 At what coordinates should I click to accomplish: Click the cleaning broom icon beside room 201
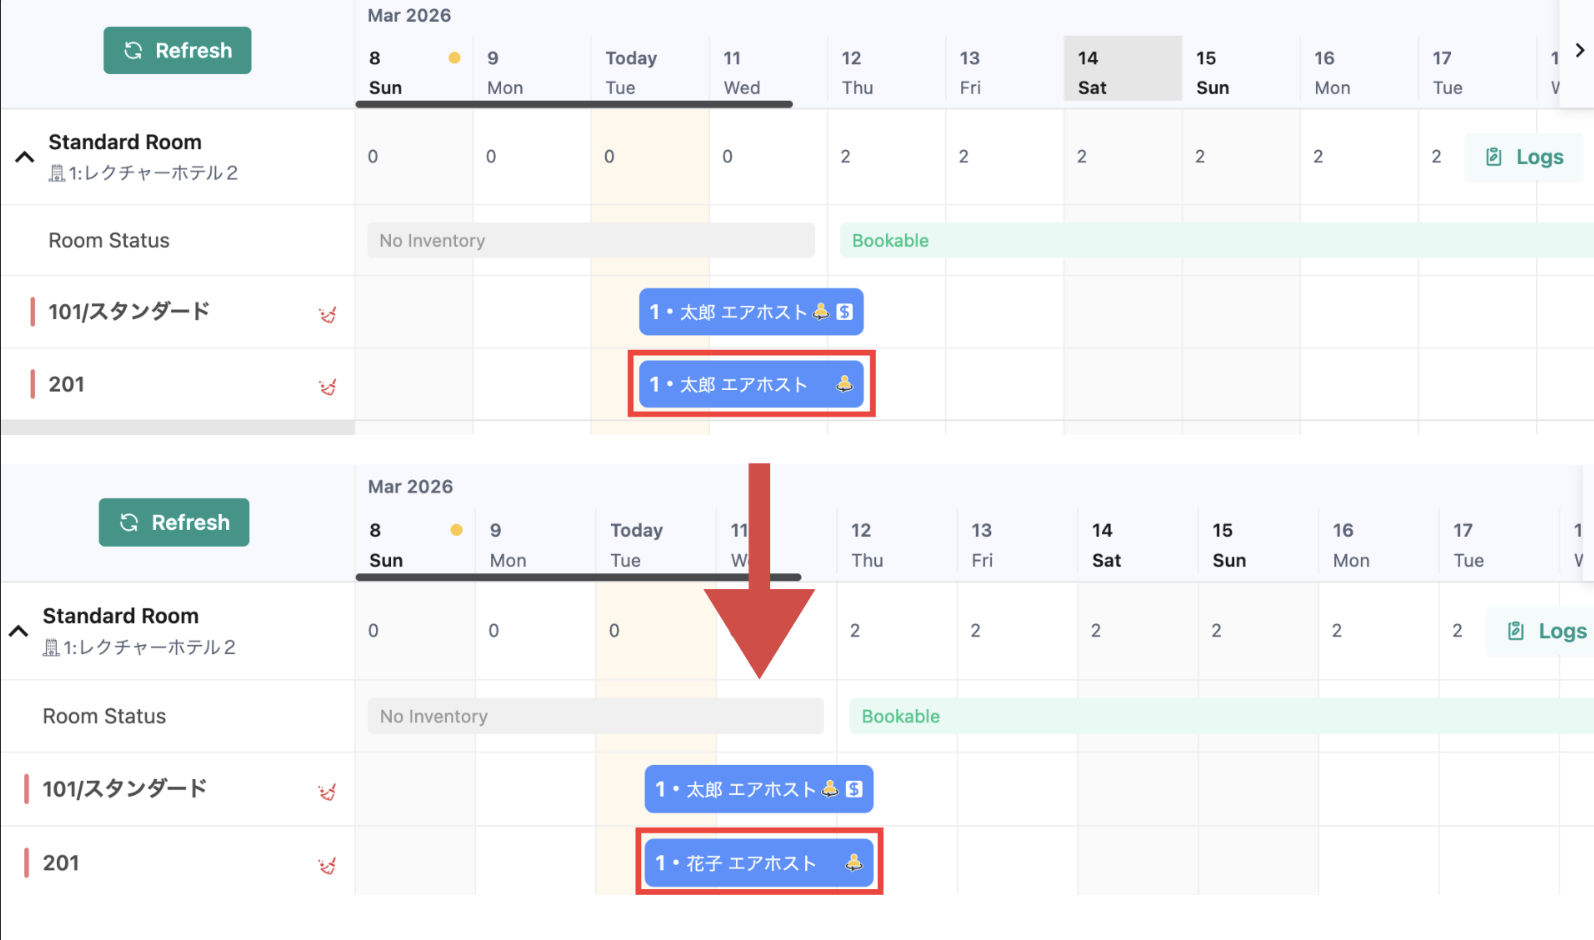tap(327, 386)
